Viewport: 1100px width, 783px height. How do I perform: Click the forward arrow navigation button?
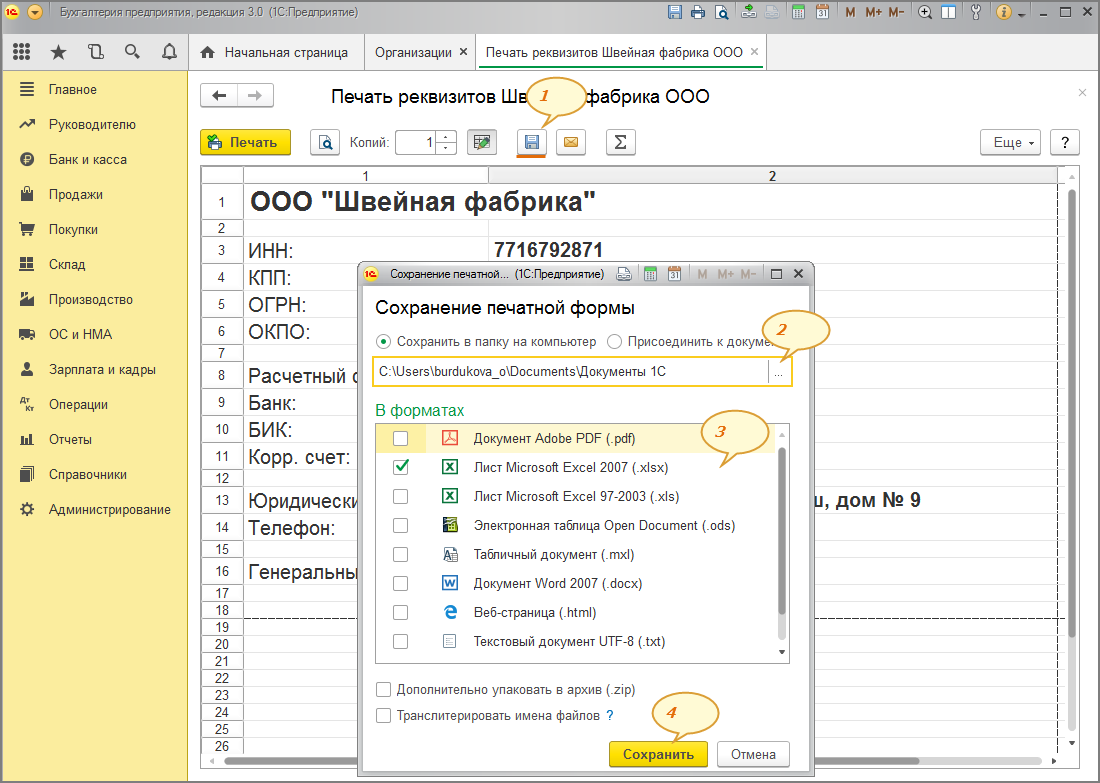(255, 95)
